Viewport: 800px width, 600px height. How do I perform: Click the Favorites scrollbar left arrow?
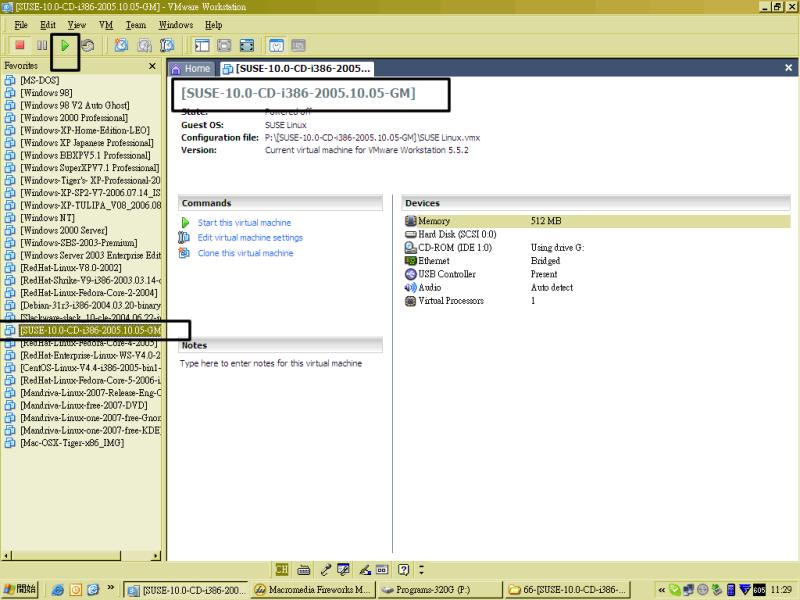click(x=6, y=556)
